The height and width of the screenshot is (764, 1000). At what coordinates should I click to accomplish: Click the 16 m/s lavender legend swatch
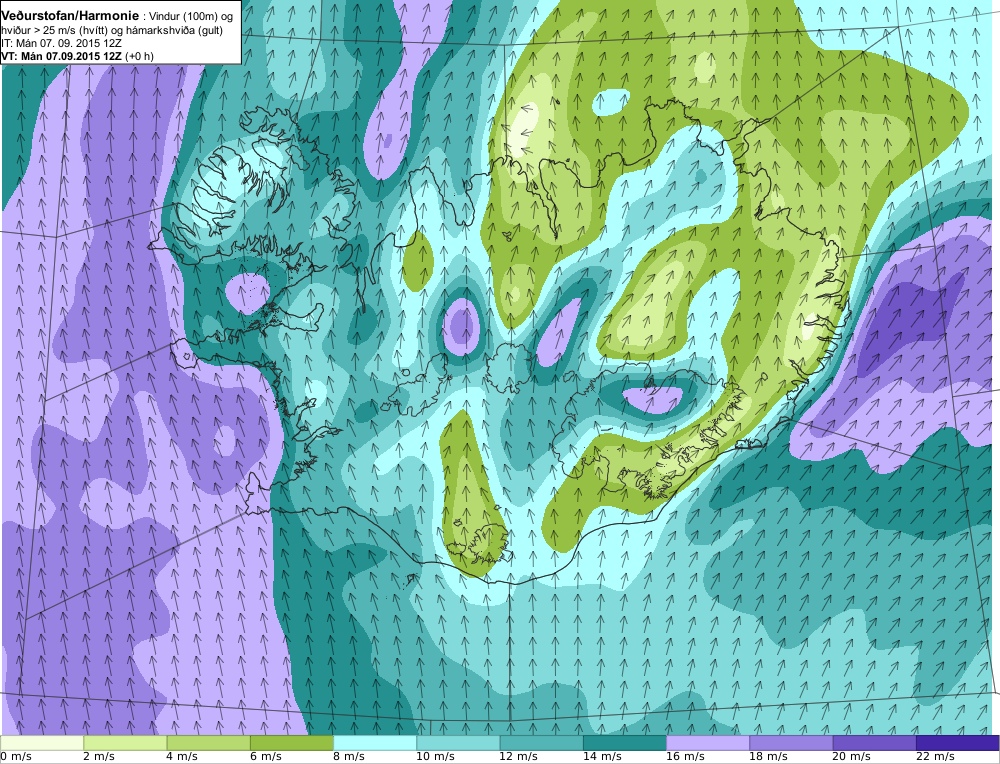click(708, 743)
